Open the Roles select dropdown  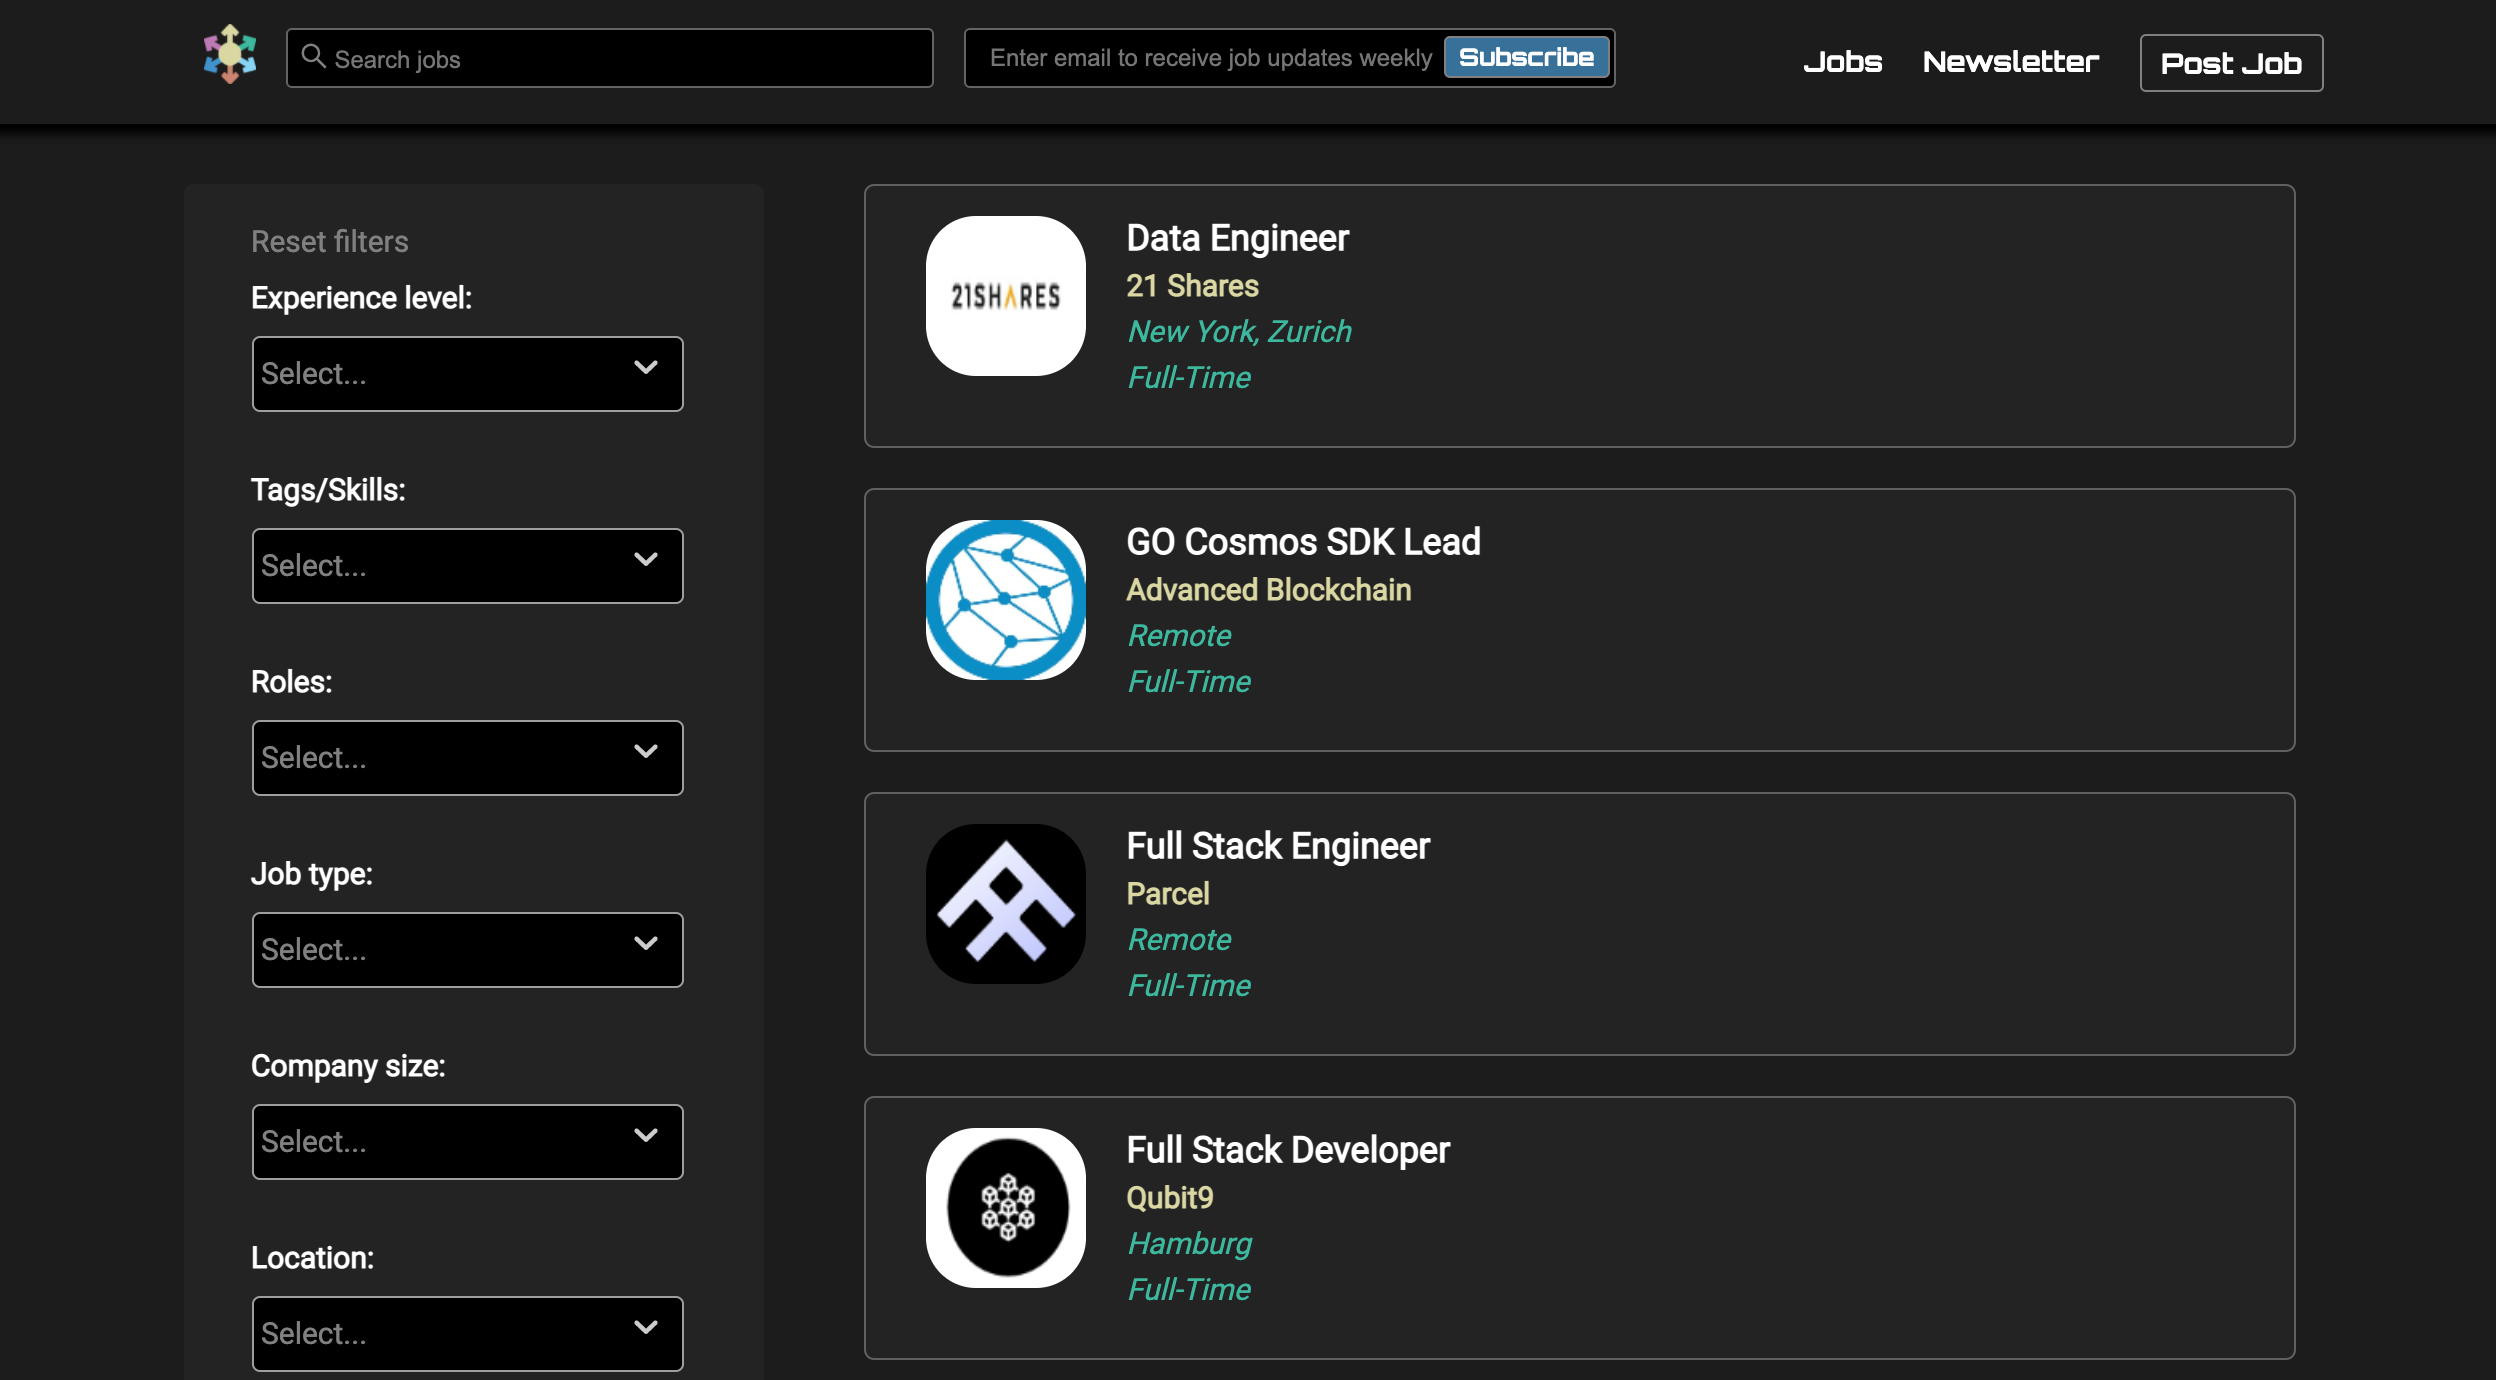pos(467,758)
